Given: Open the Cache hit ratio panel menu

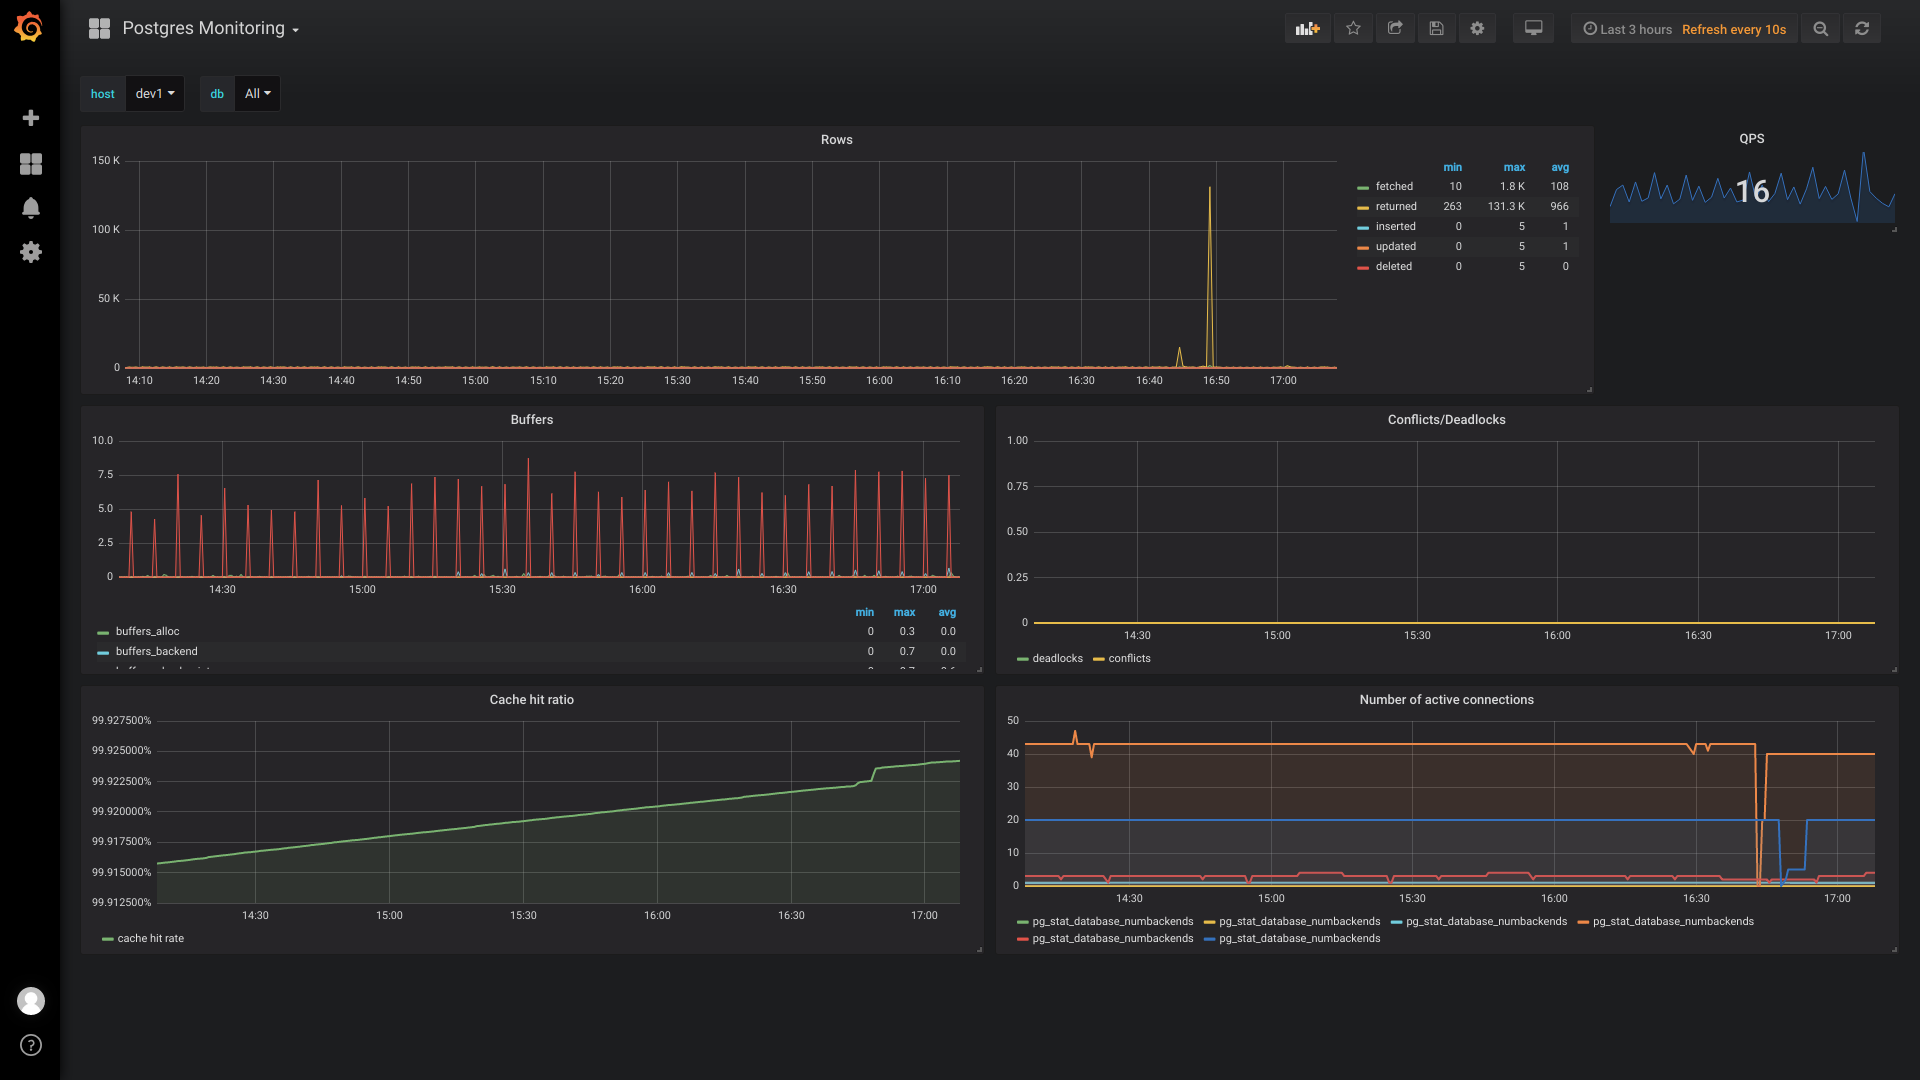Looking at the screenshot, I should (531, 699).
